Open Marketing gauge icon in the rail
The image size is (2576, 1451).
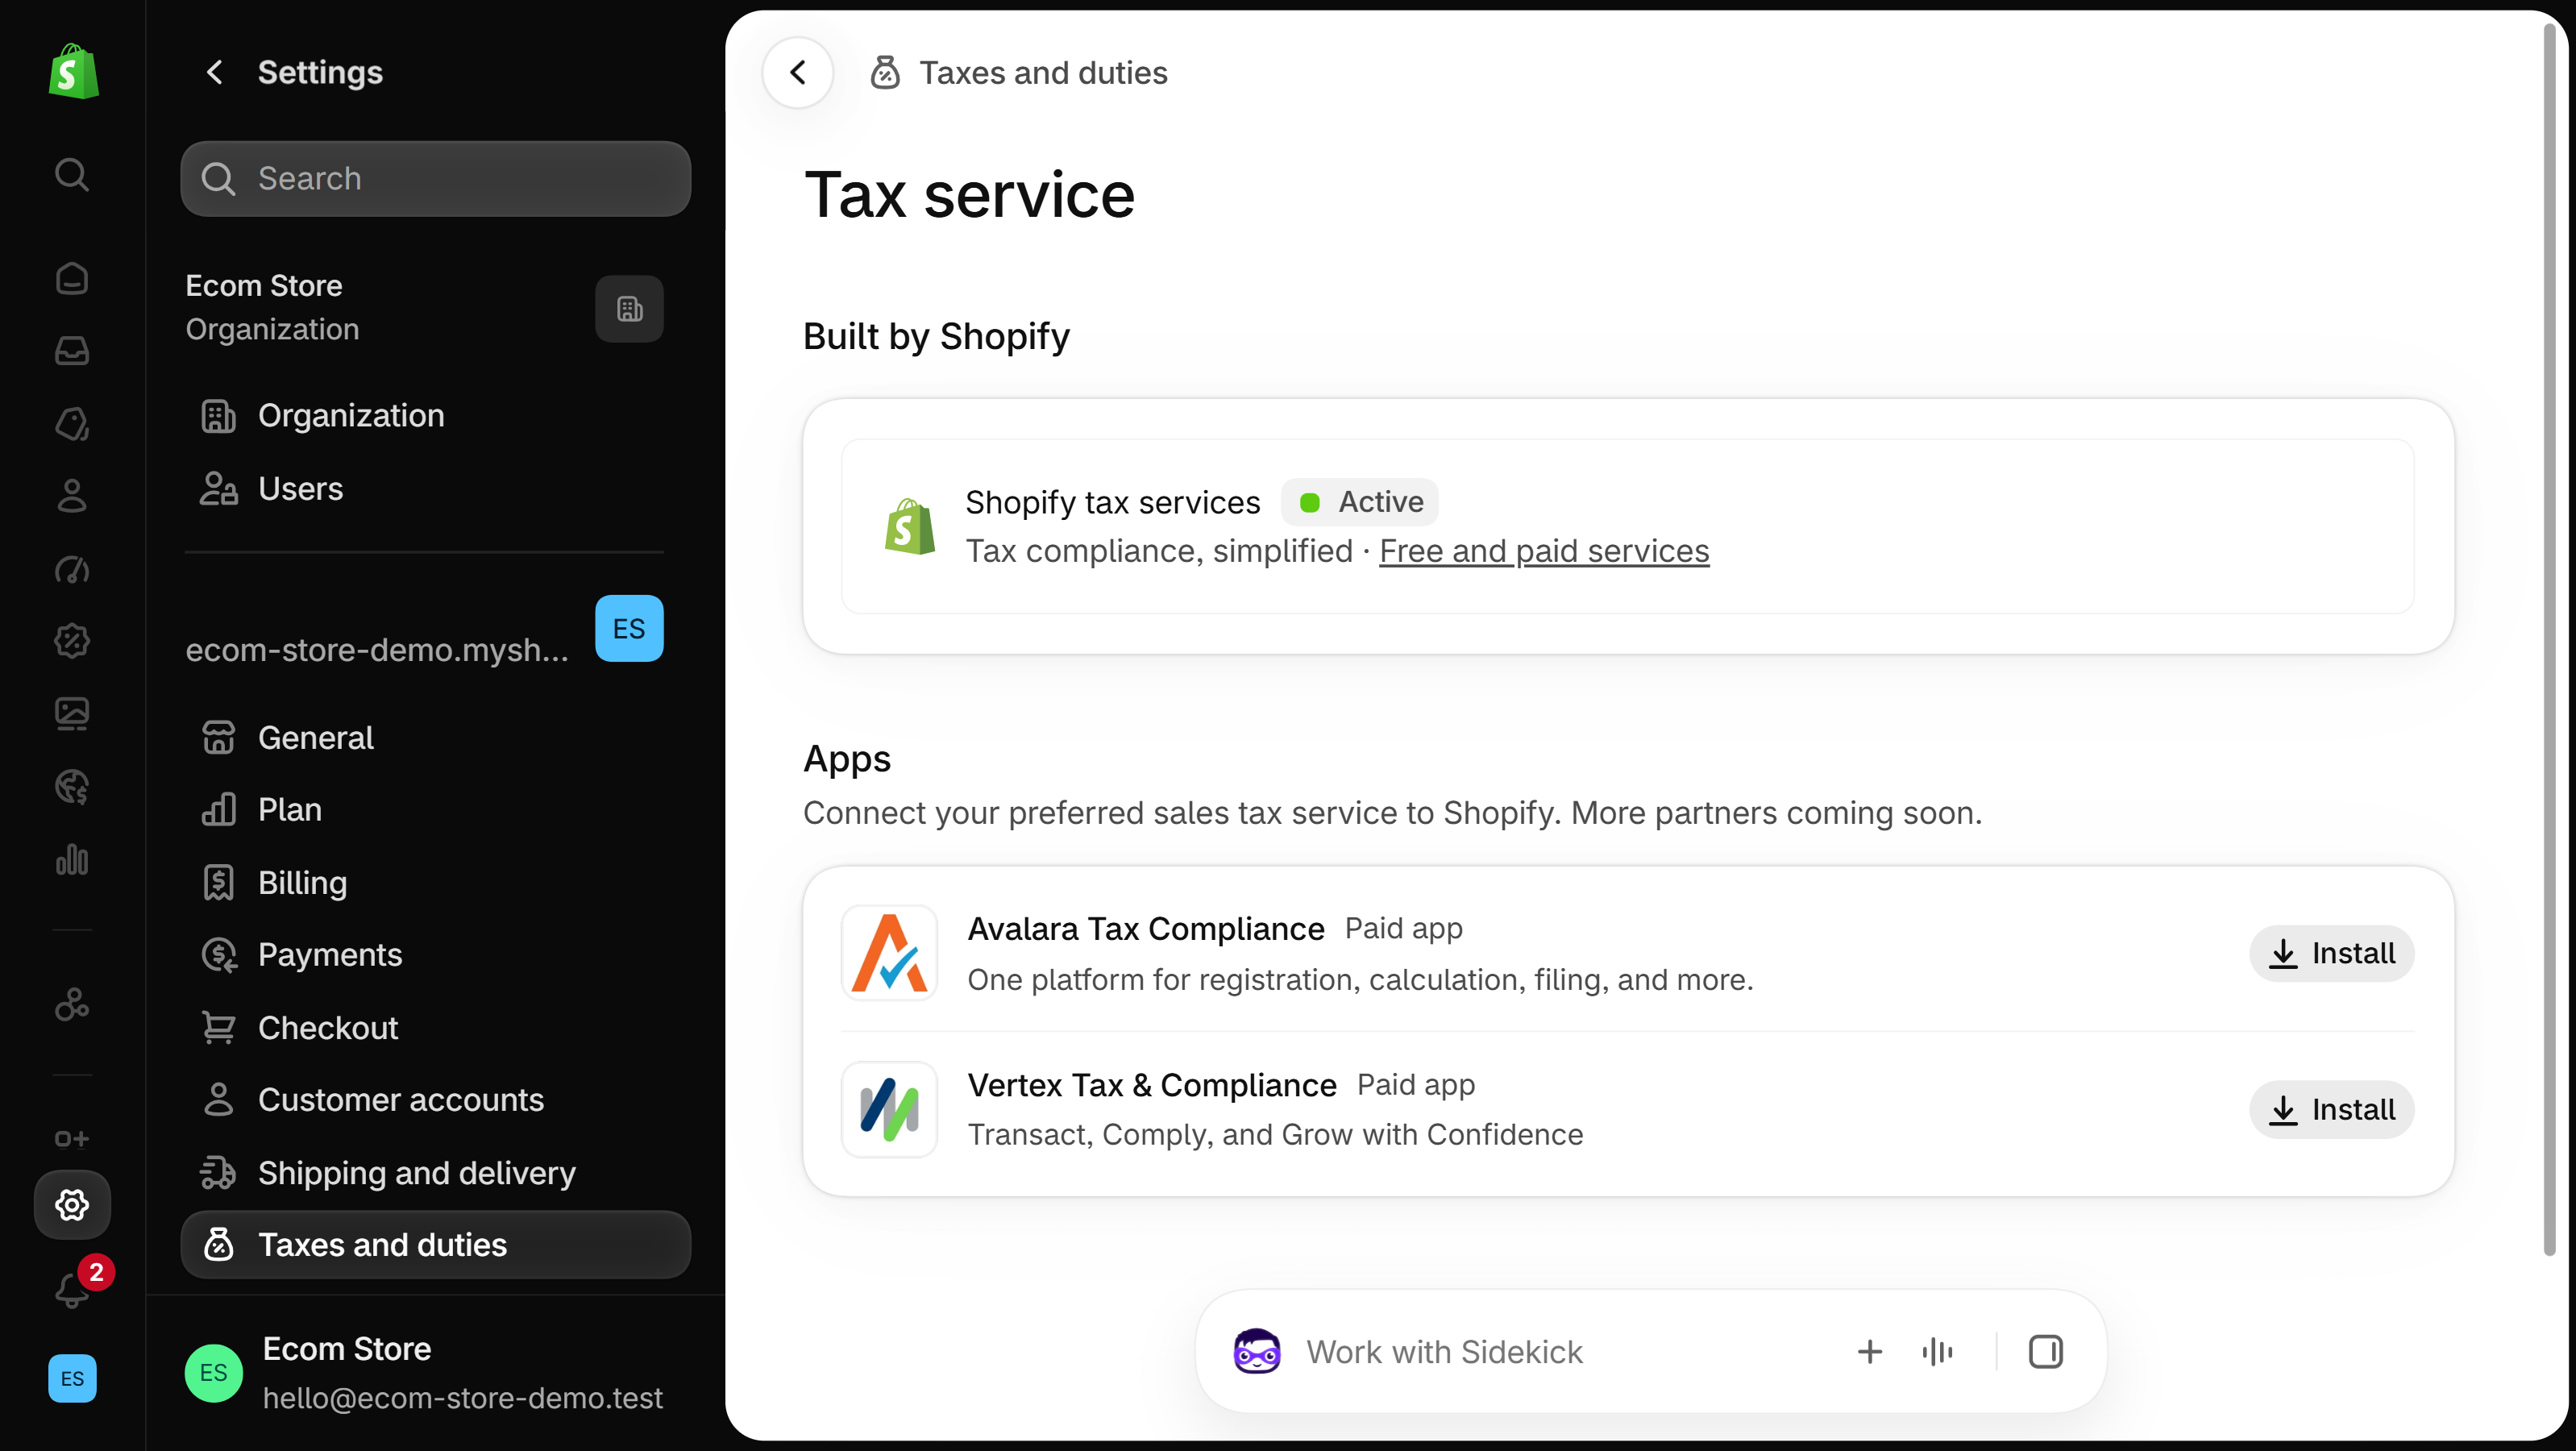(x=72, y=569)
